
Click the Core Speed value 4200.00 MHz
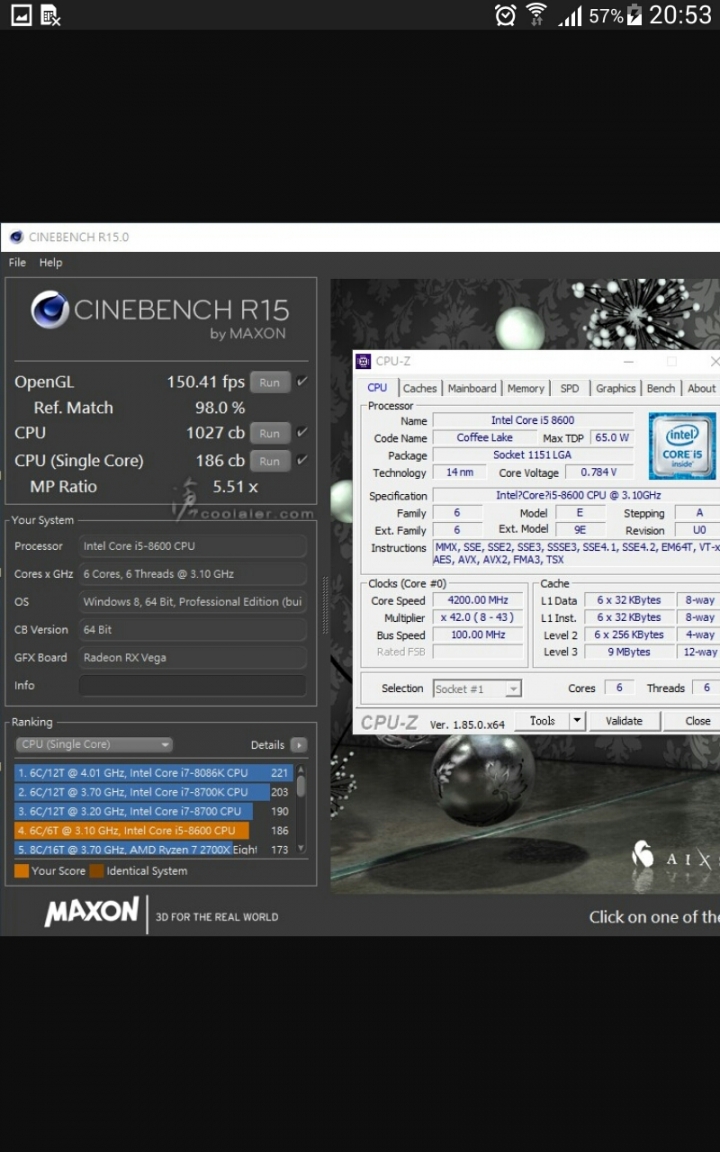(x=478, y=600)
